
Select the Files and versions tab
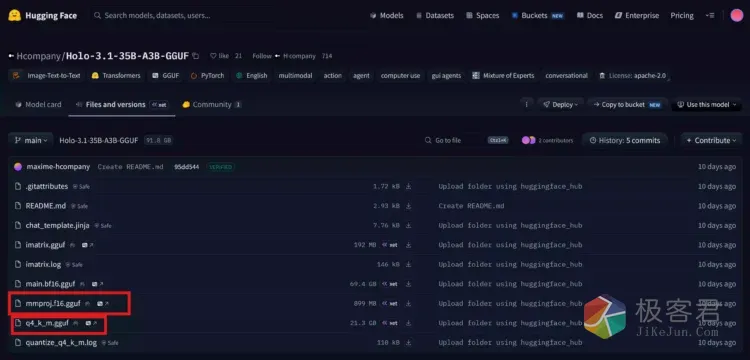click(121, 104)
